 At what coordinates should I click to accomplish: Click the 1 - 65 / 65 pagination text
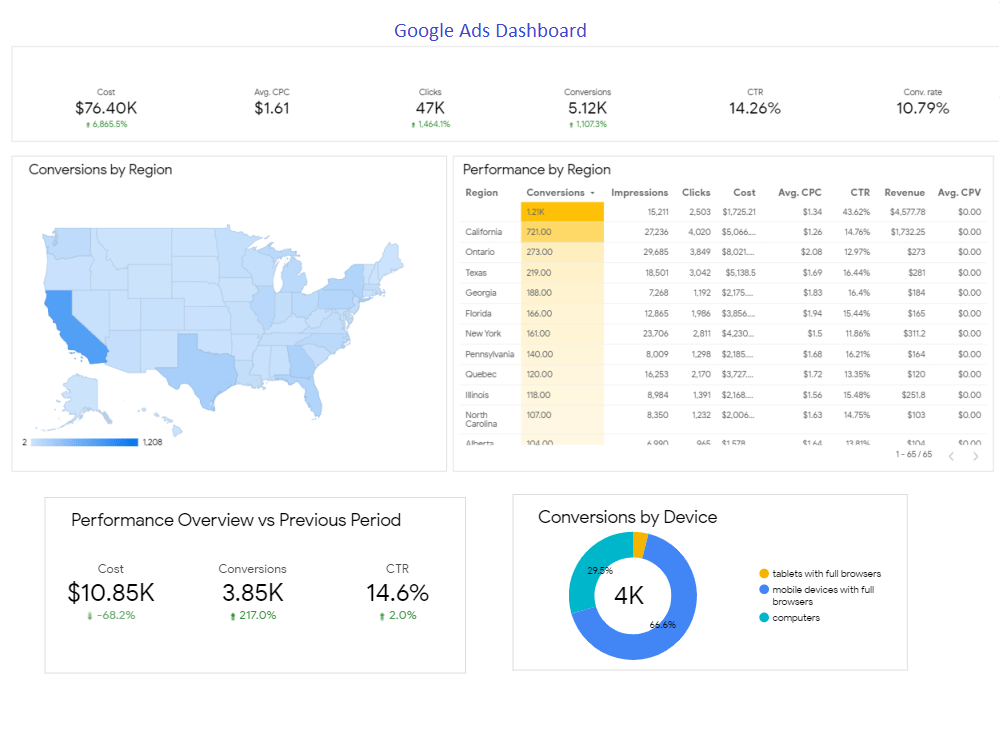[913, 454]
